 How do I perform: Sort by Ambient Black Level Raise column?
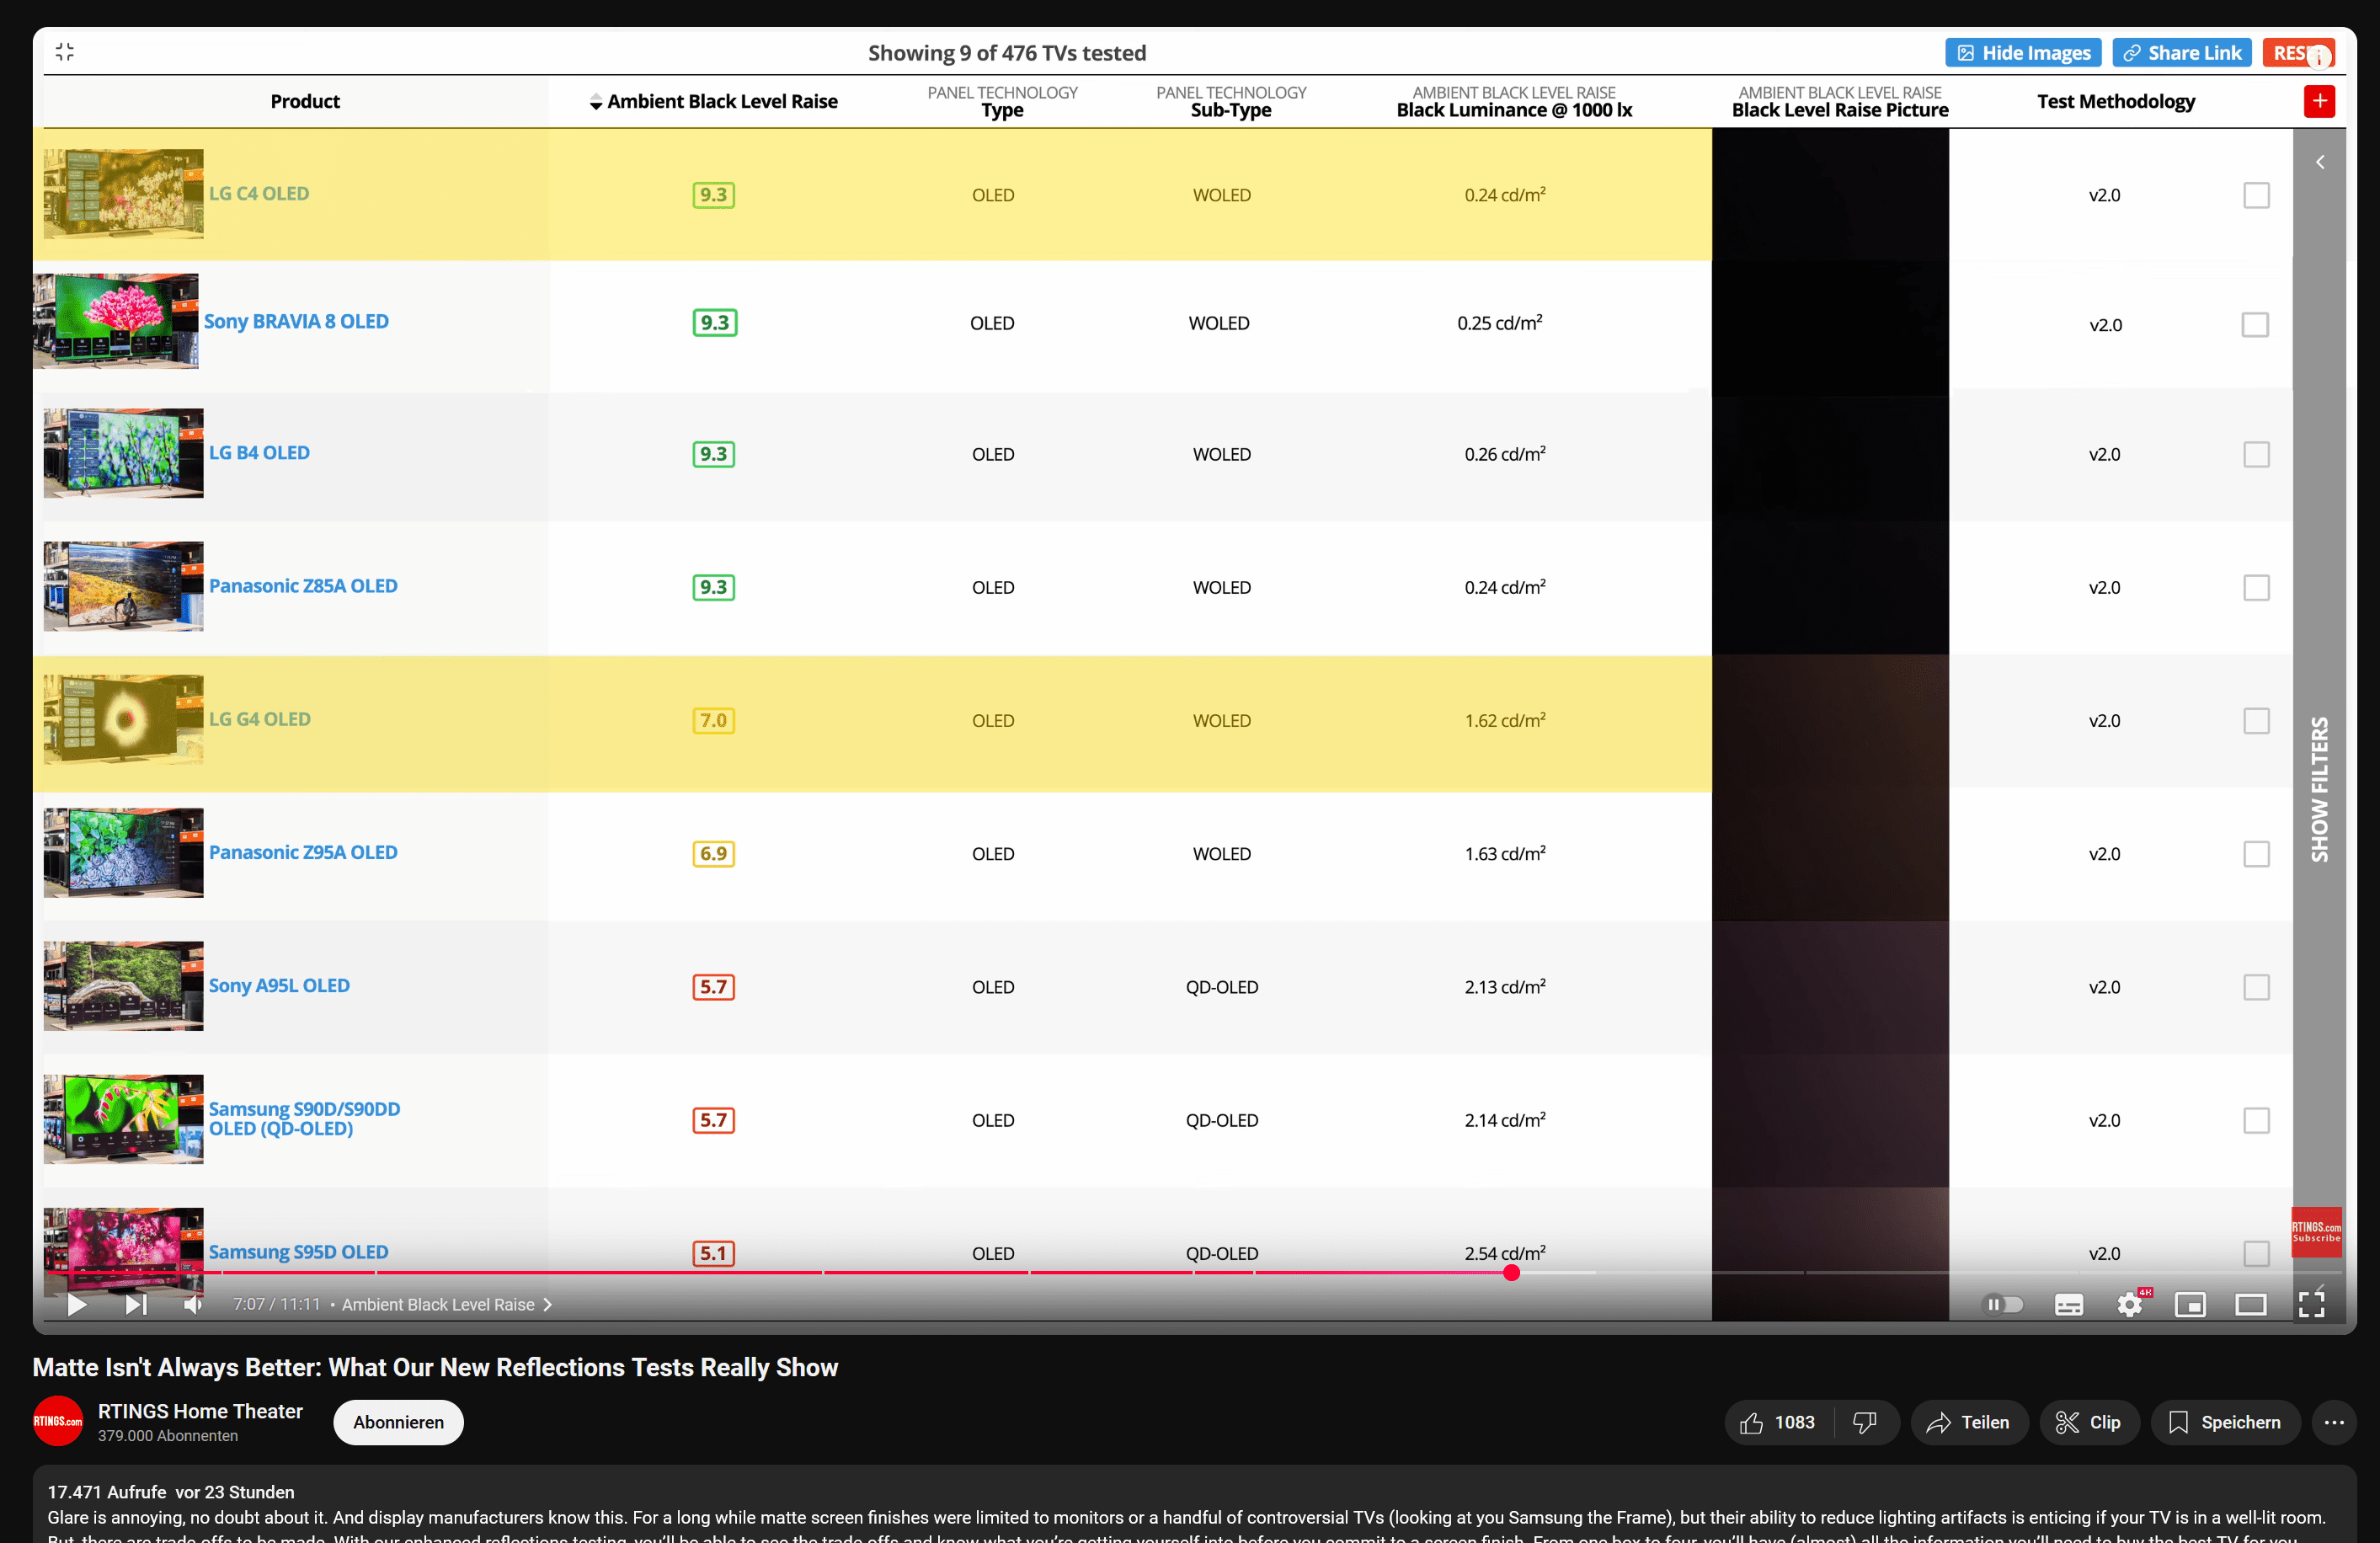tap(713, 101)
